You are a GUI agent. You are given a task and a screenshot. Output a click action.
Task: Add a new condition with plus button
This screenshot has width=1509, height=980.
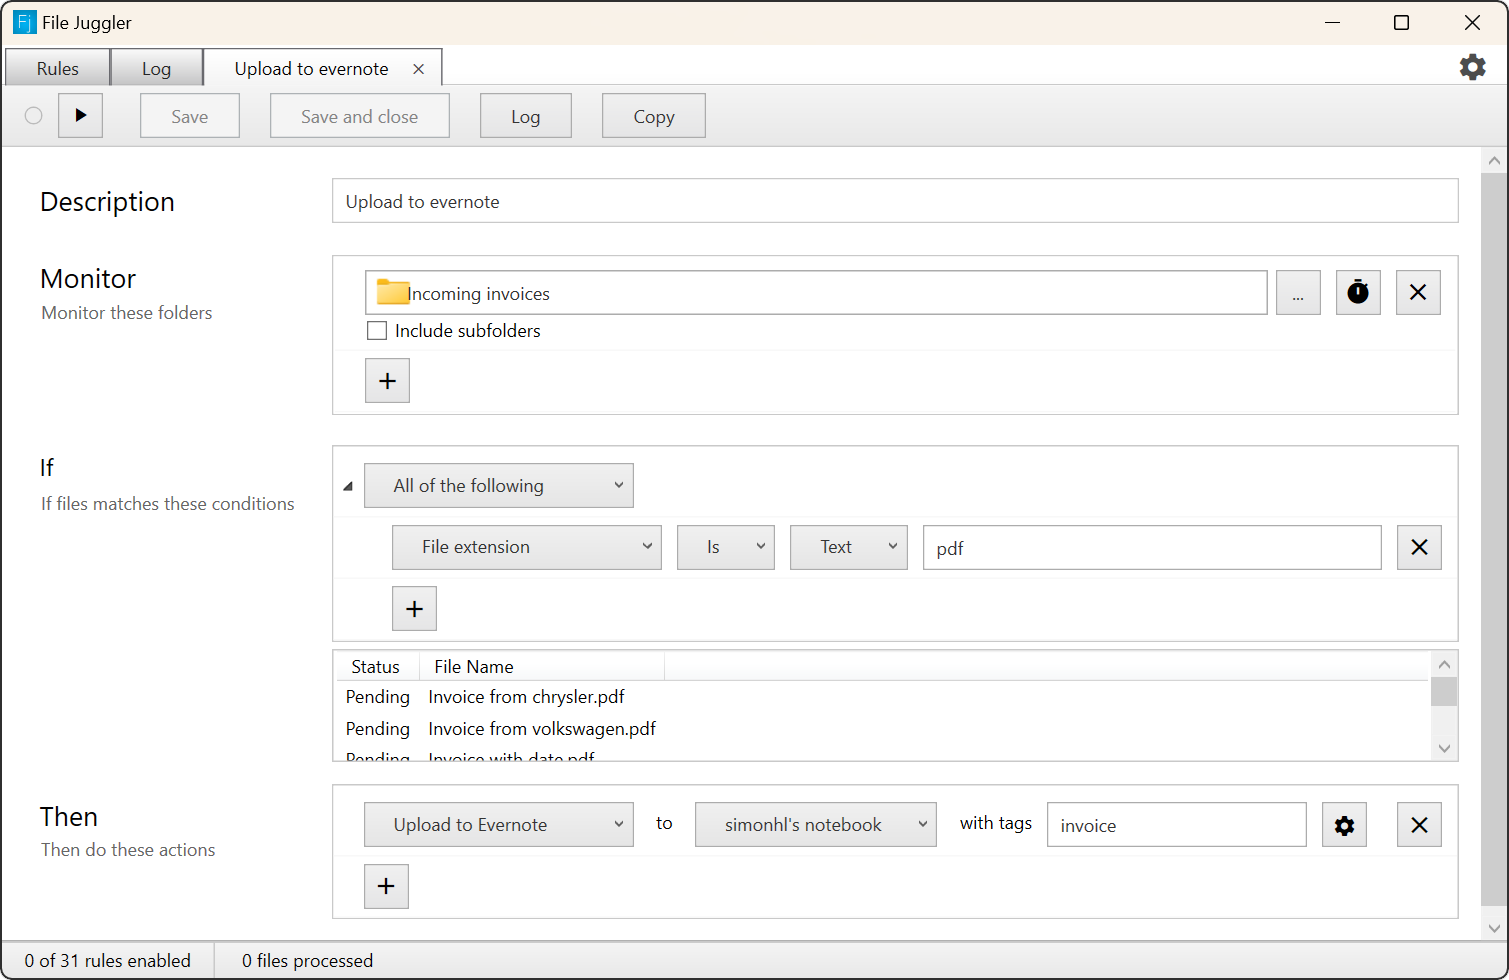pos(414,609)
